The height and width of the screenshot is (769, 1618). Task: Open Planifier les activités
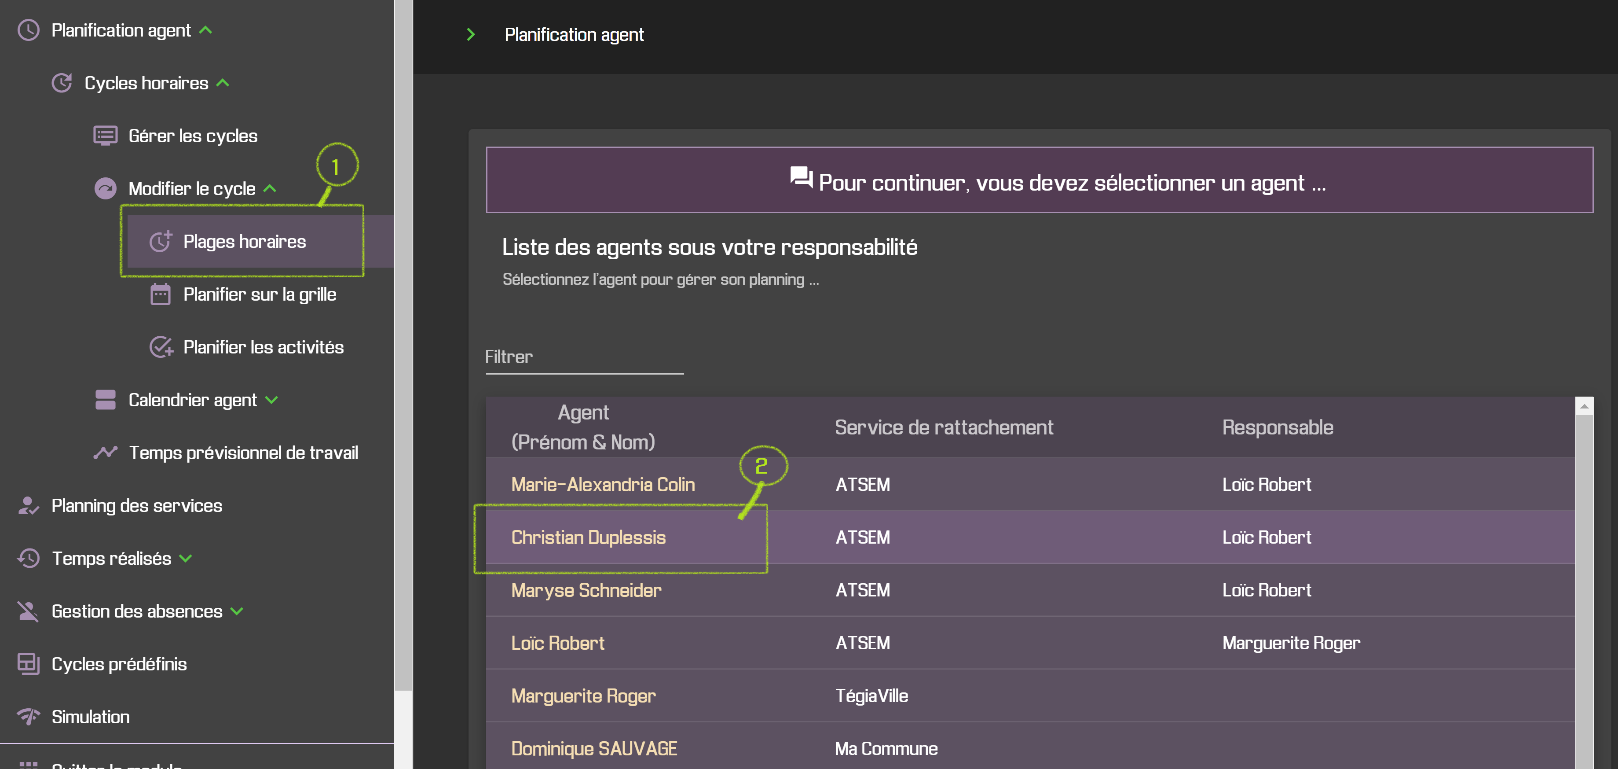pyautogui.click(x=264, y=347)
